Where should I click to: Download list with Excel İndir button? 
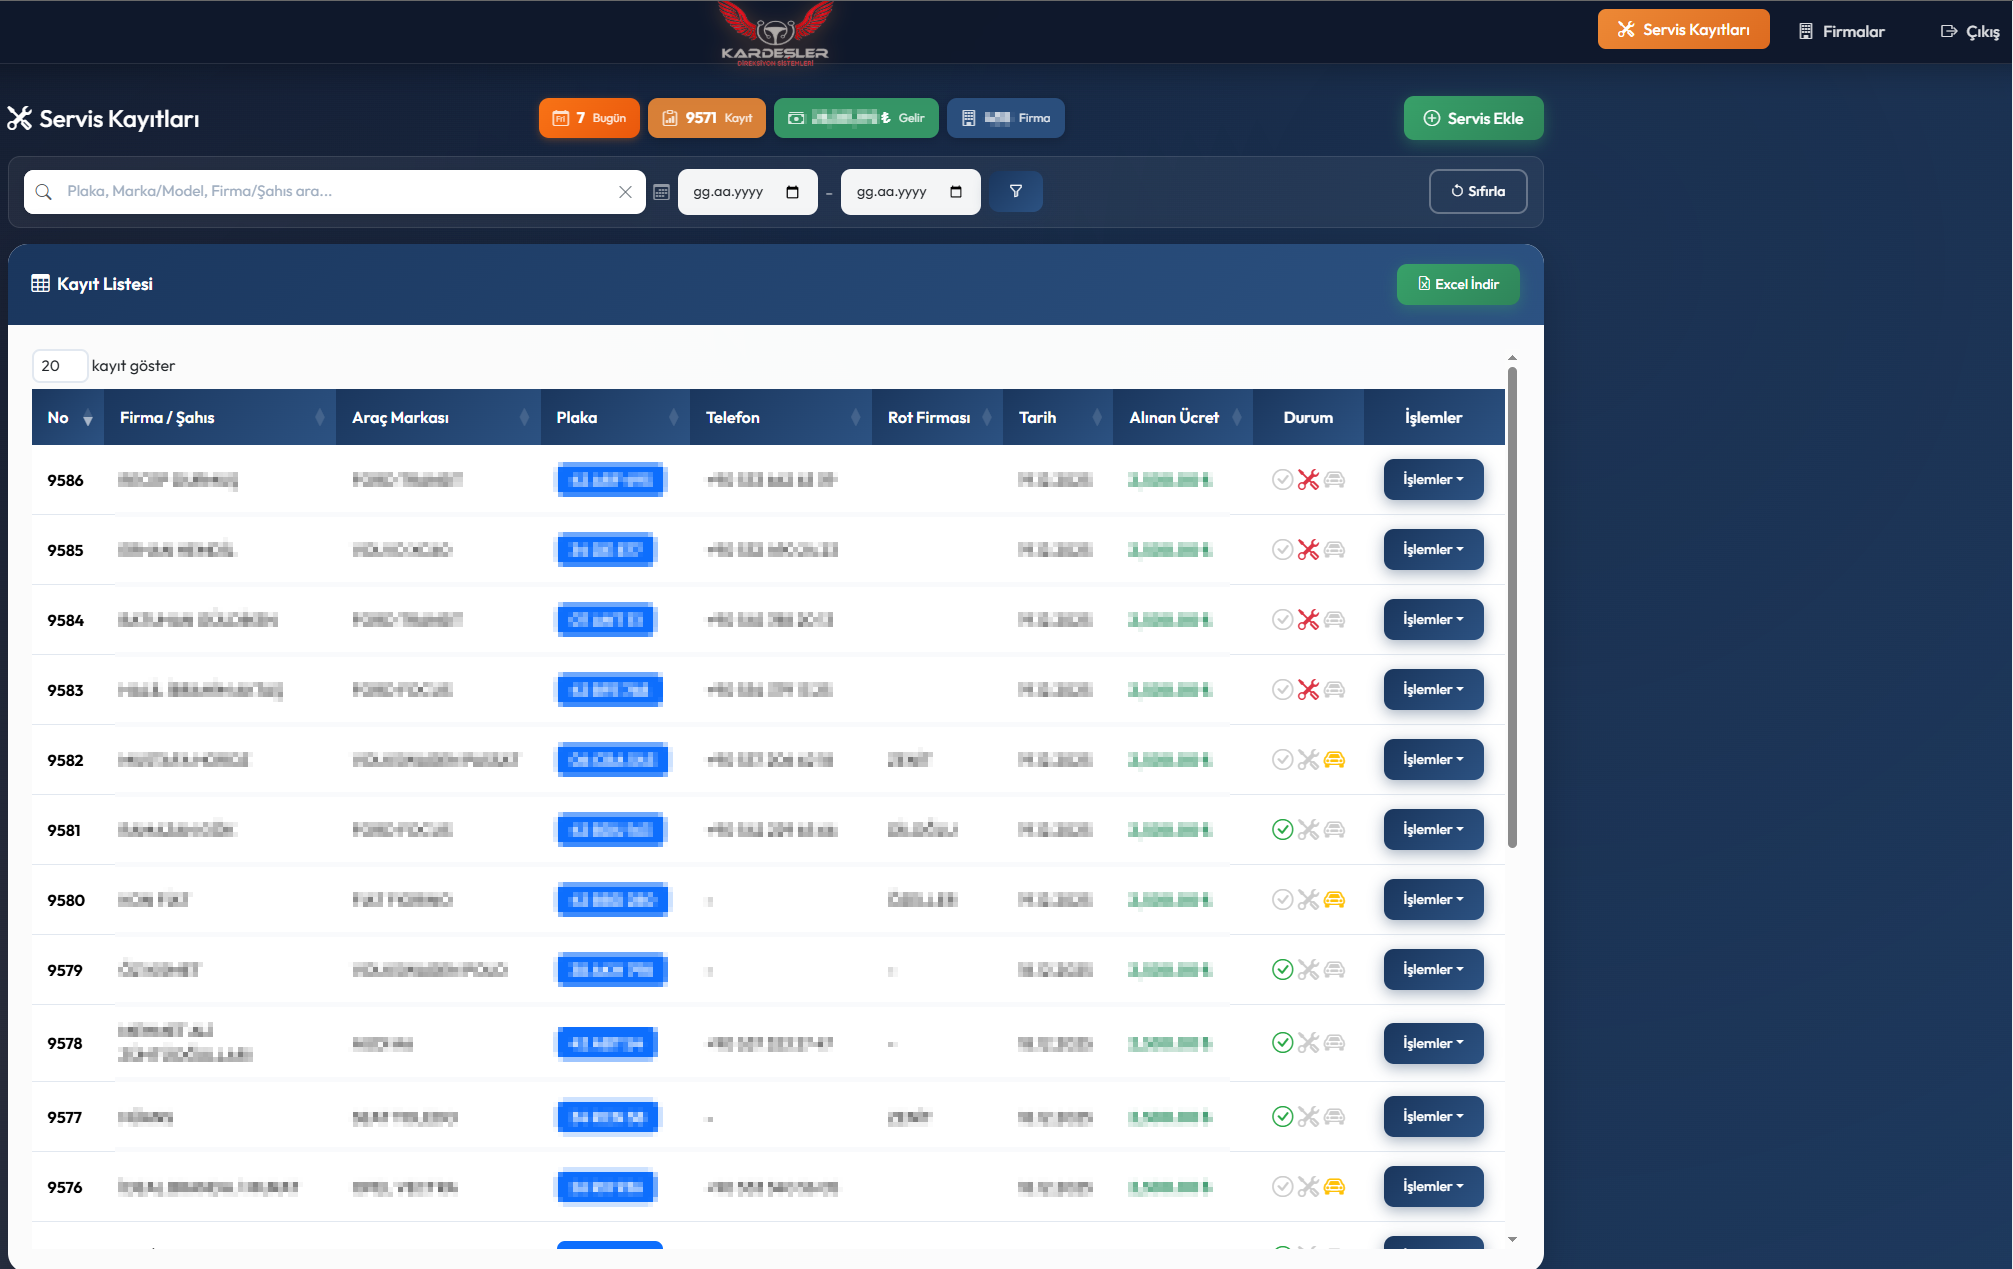1458,284
